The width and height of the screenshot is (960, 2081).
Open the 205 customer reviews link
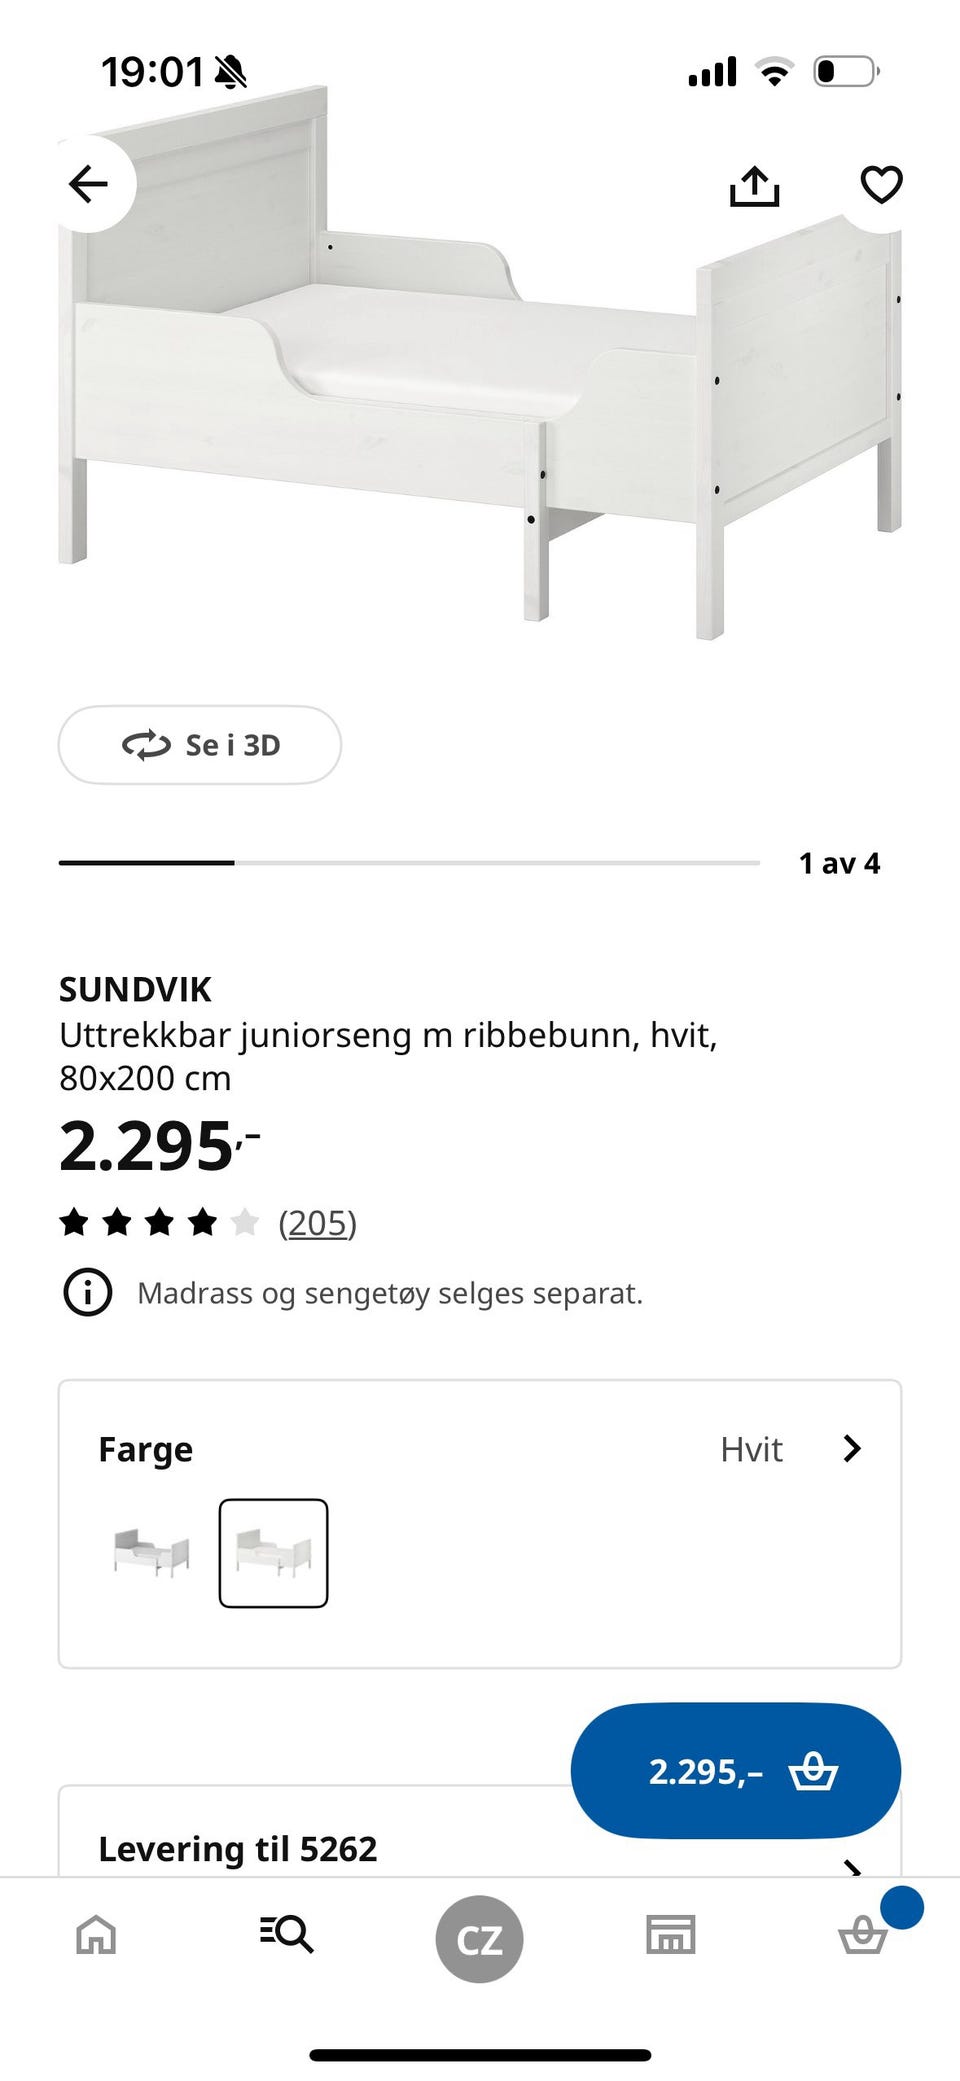[317, 1223]
